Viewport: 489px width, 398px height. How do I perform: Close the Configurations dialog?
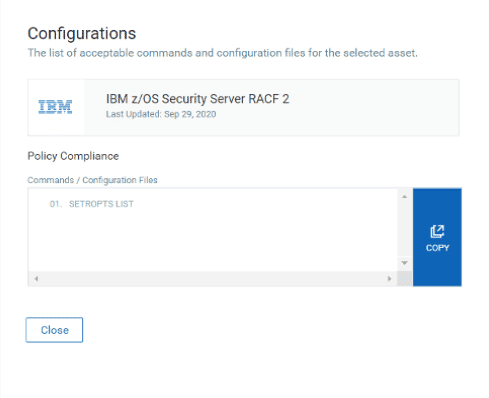coord(54,330)
